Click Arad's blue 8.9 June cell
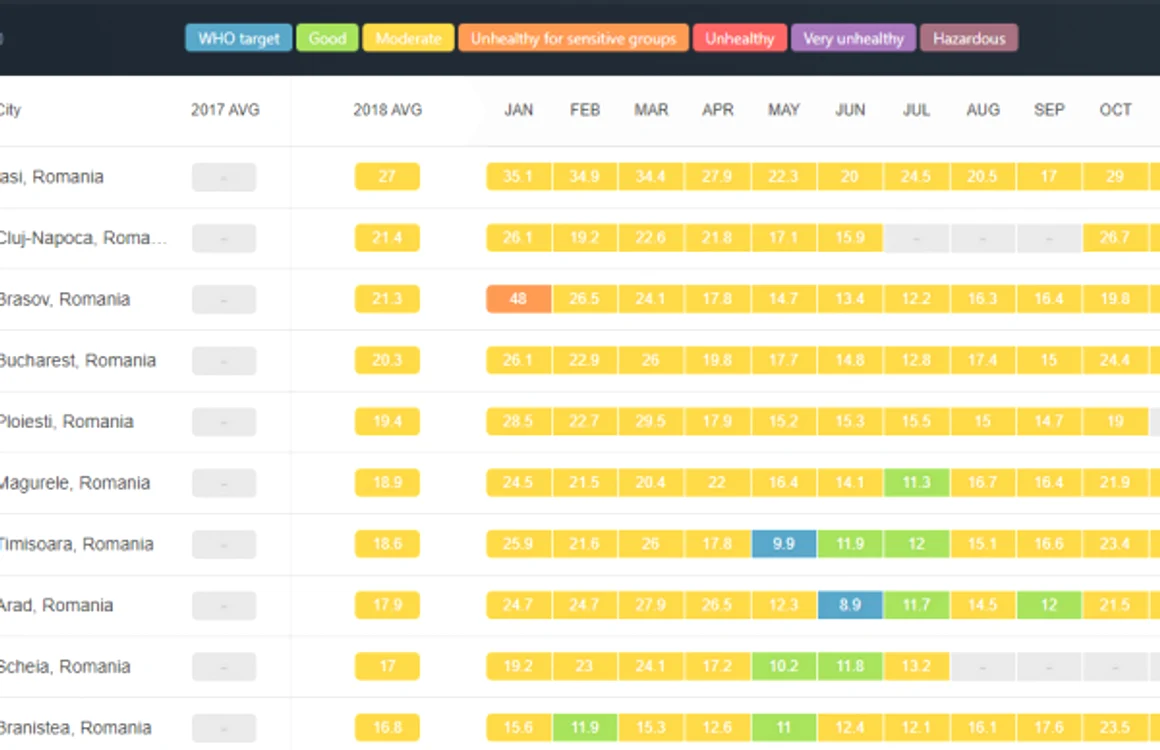This screenshot has height=750, width=1160. pos(850,605)
